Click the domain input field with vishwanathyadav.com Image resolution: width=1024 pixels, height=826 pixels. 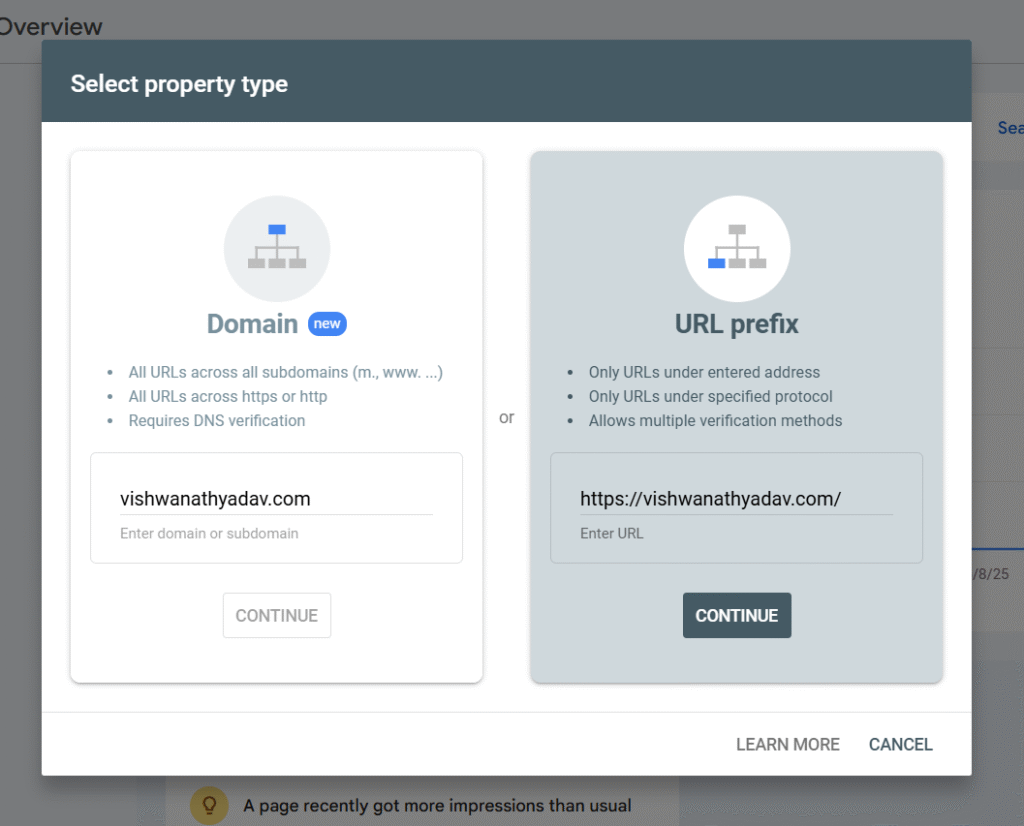click(276, 499)
